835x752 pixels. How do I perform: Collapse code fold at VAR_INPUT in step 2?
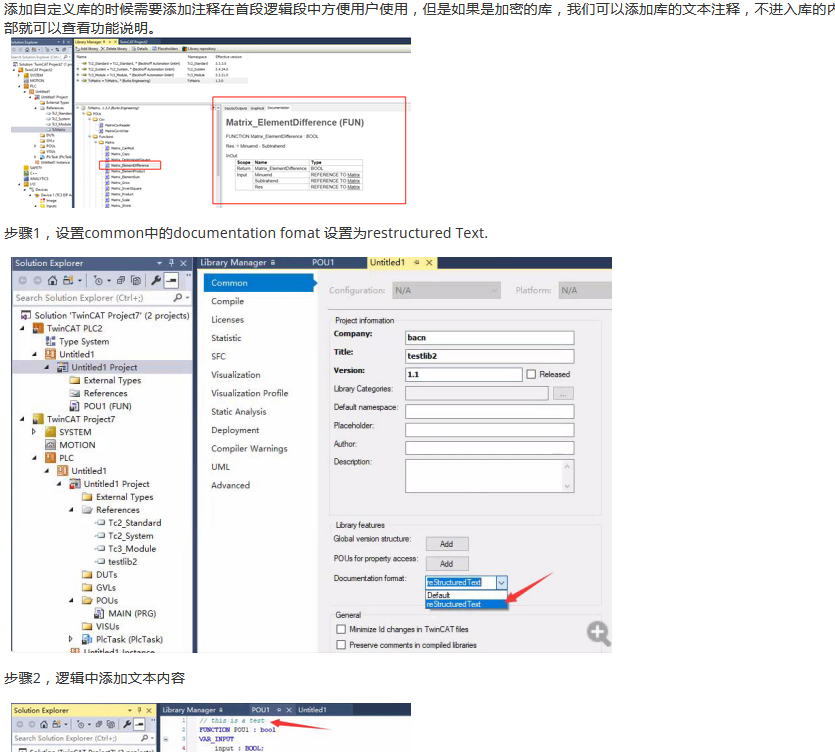point(166,739)
